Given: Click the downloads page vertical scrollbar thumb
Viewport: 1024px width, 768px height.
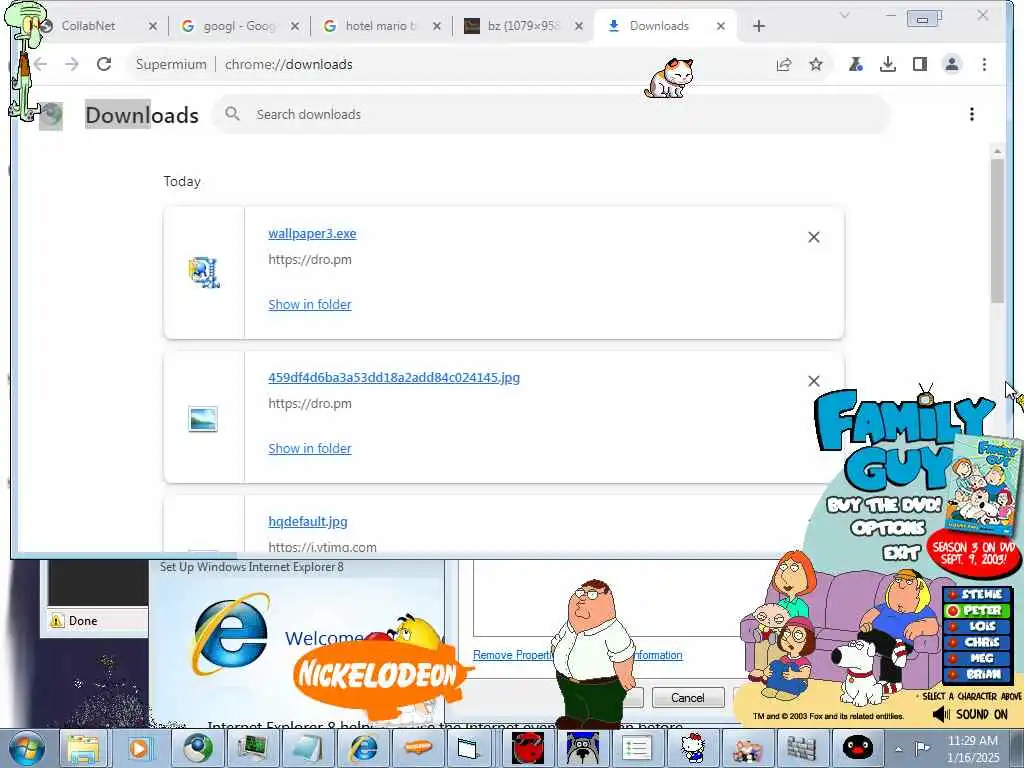Looking at the screenshot, I should [997, 230].
